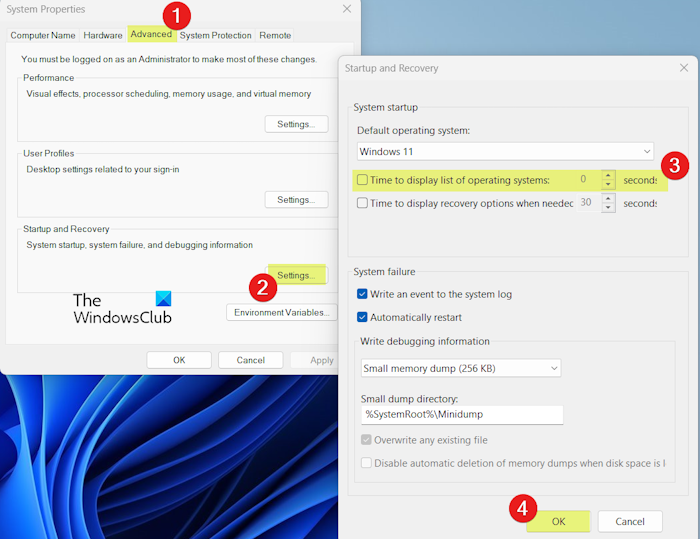This screenshot has width=700, height=539.
Task: Click Cancel in System Properties window
Action: [x=250, y=360]
